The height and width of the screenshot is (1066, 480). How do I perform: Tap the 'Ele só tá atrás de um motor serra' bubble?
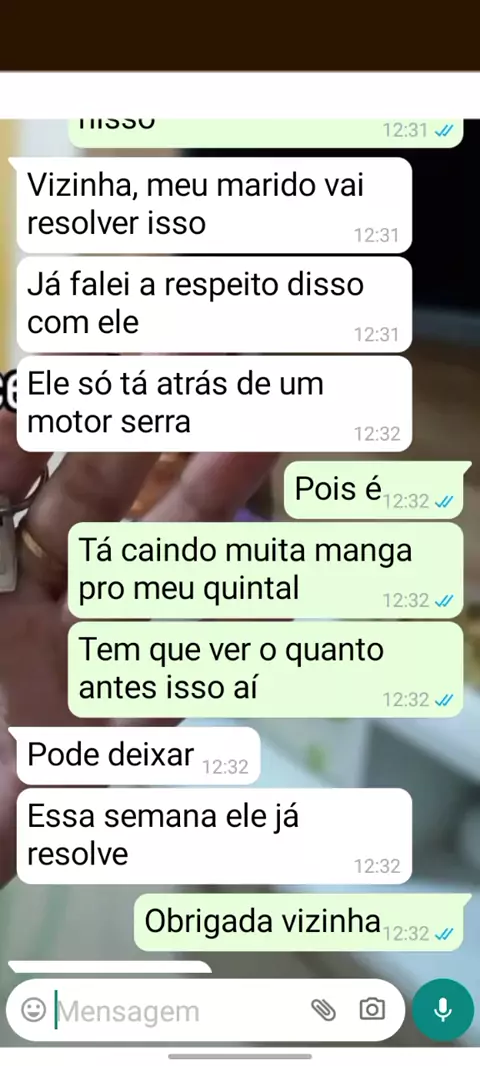(214, 404)
